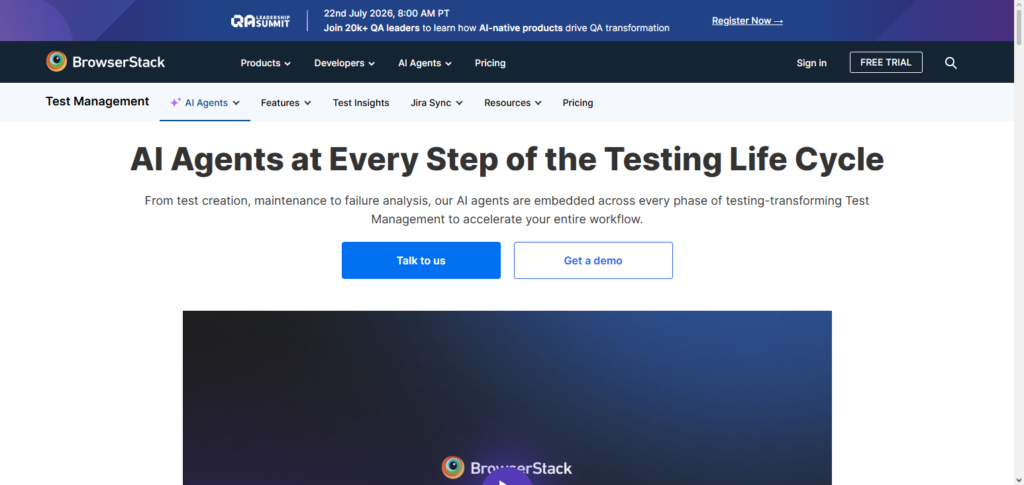Click the BrowserStack logo icon in the header

(57, 62)
